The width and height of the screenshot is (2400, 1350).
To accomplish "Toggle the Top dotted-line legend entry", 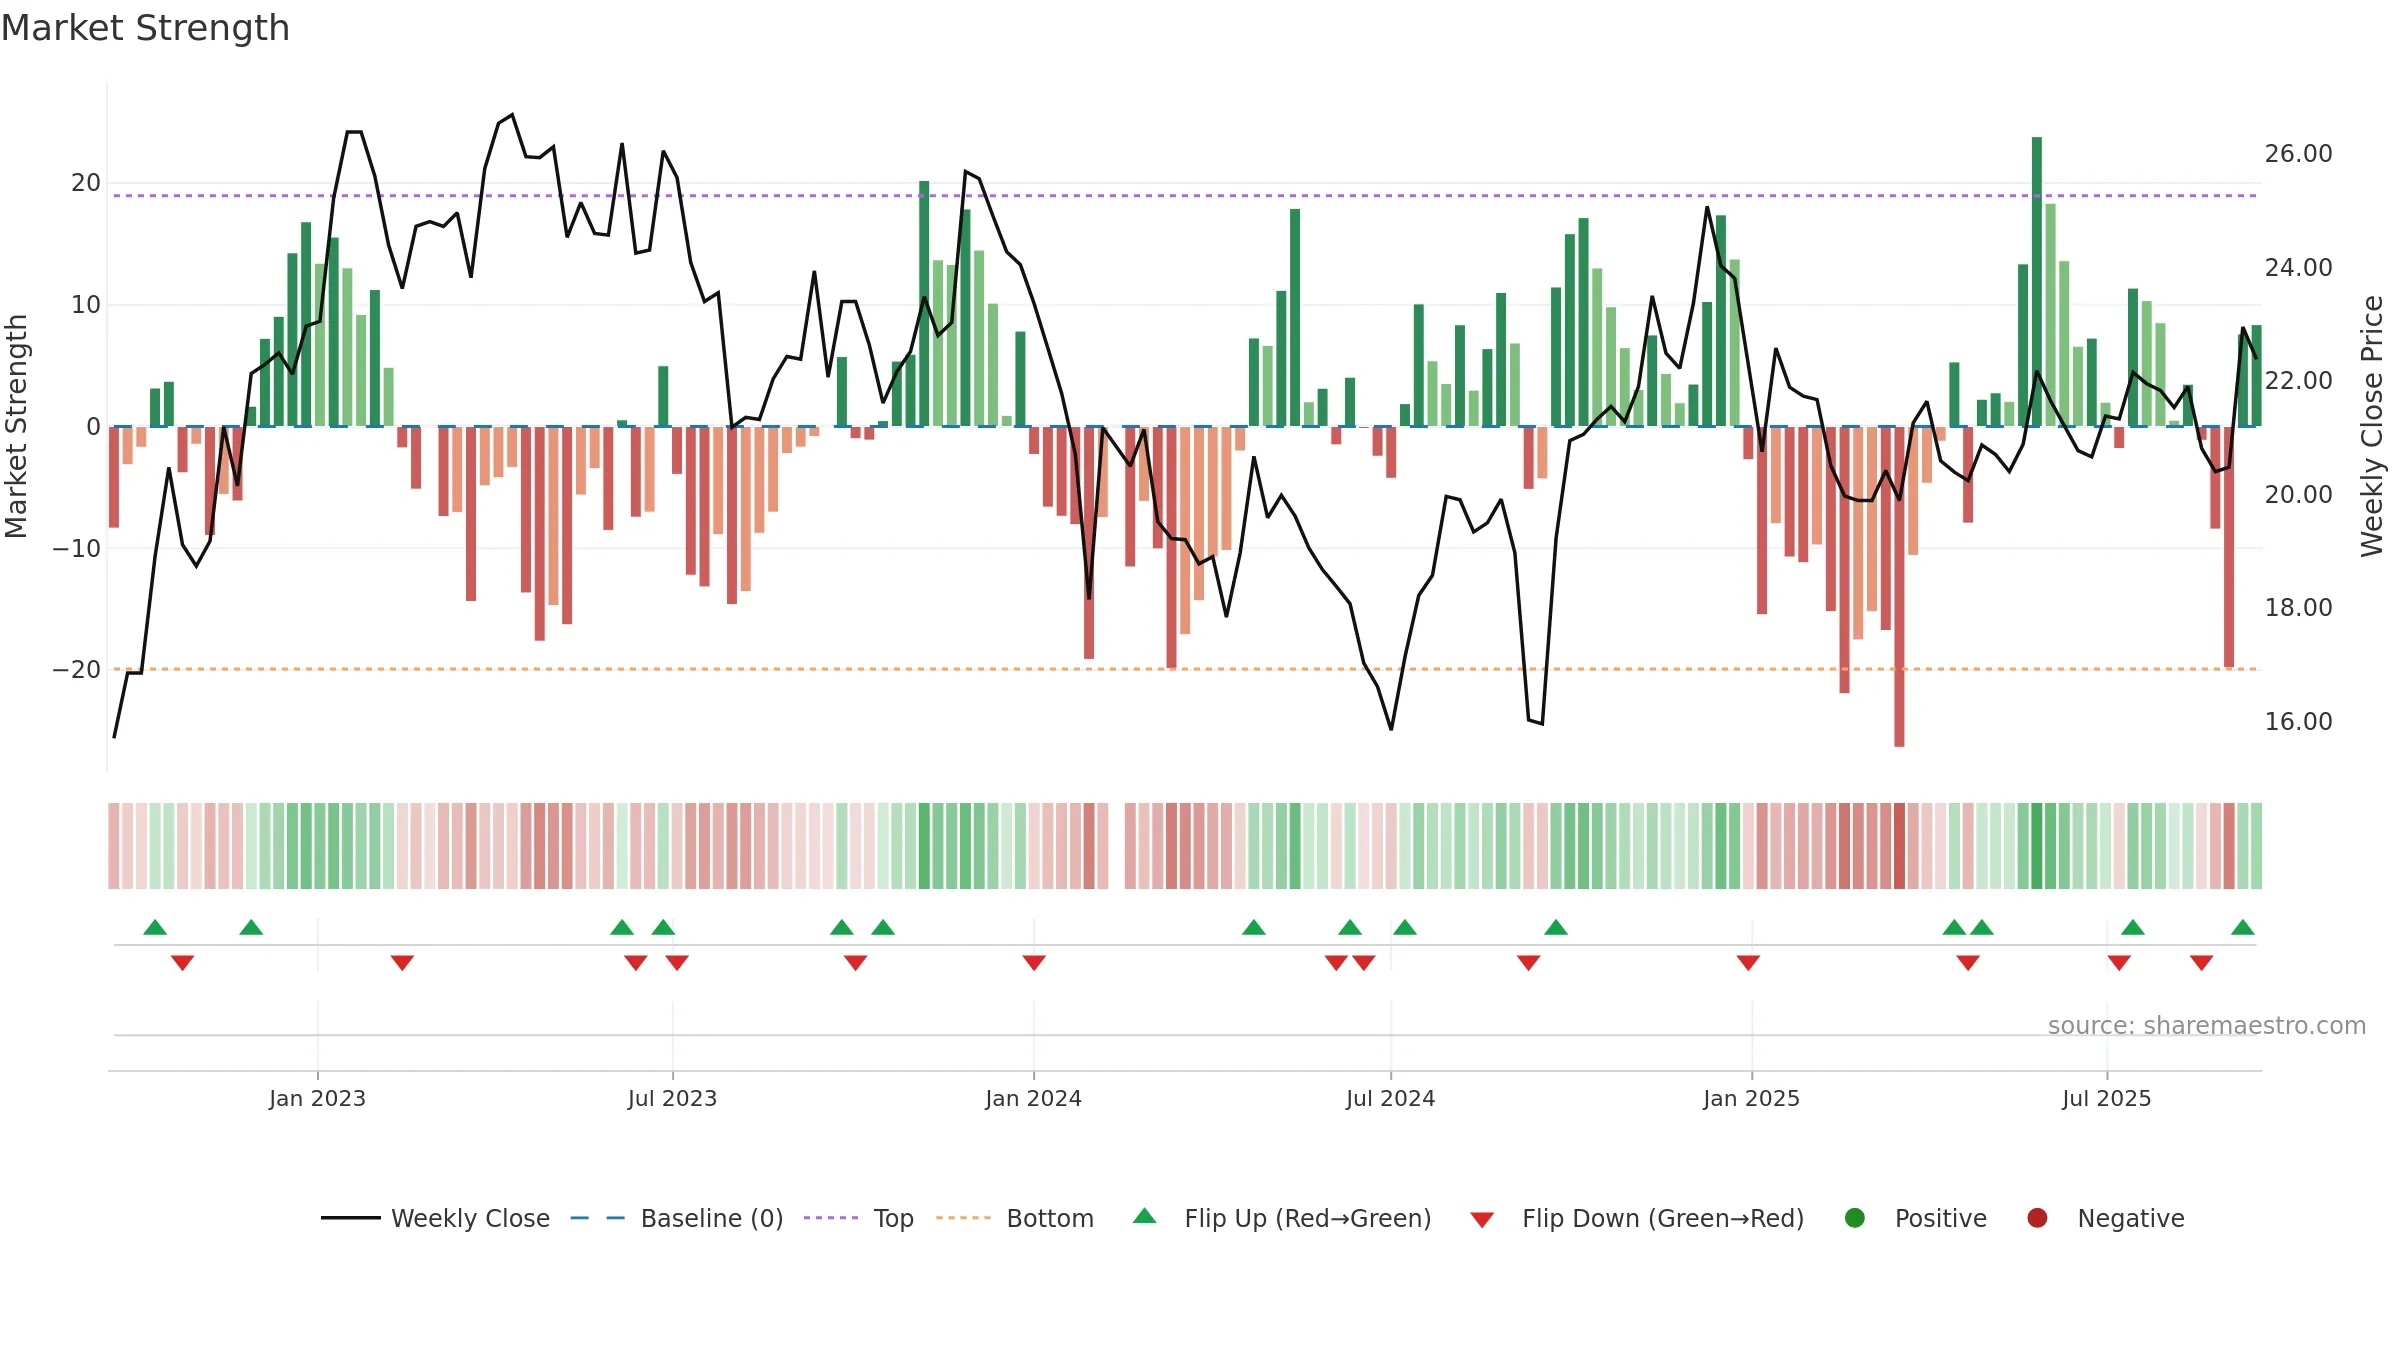I will [859, 1218].
